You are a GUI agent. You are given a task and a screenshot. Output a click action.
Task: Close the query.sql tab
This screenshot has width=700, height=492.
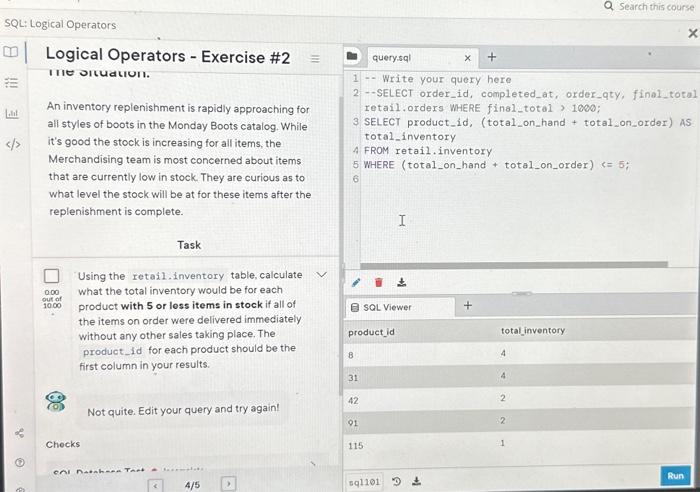pyautogui.click(x=467, y=58)
